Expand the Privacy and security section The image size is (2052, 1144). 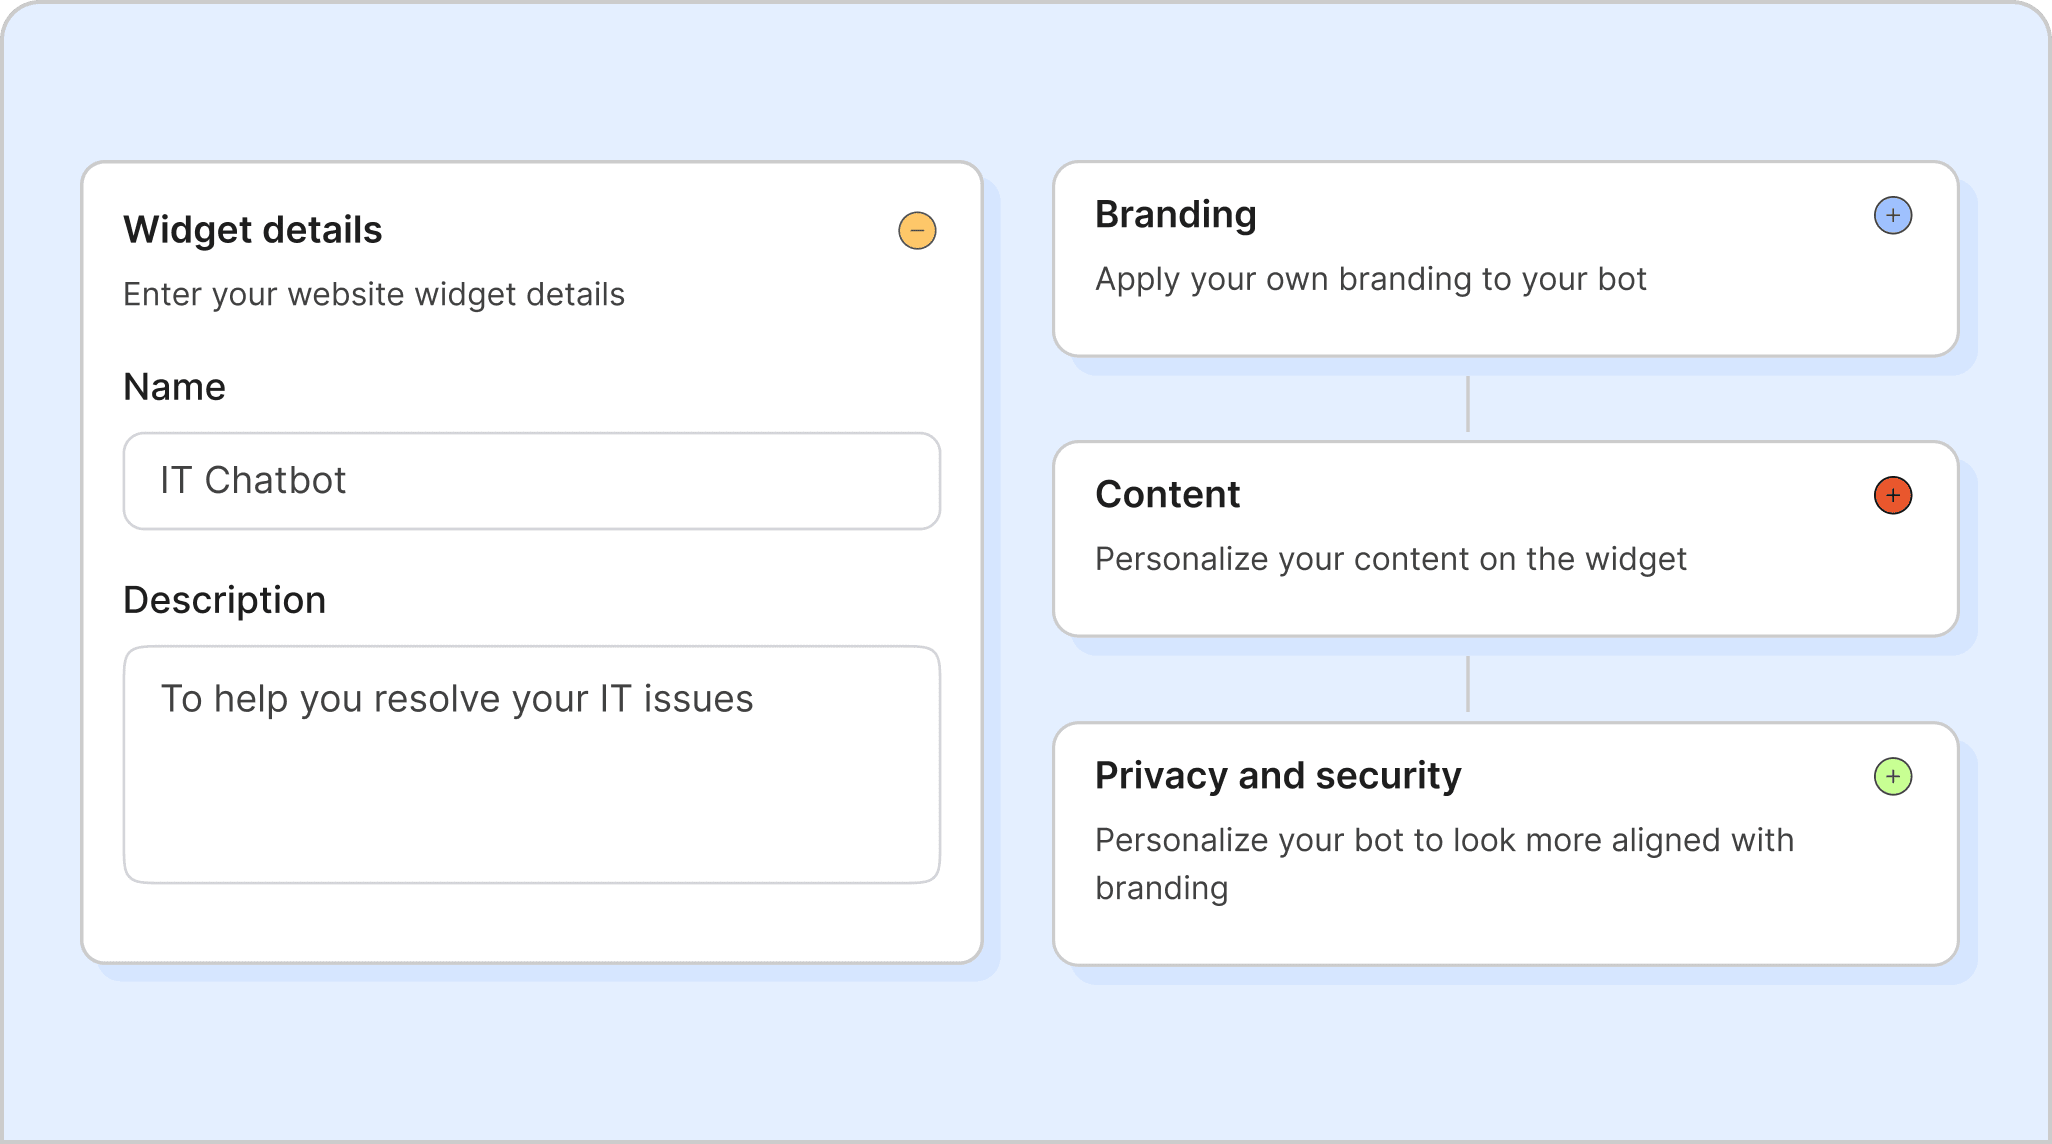pyautogui.click(x=1893, y=776)
